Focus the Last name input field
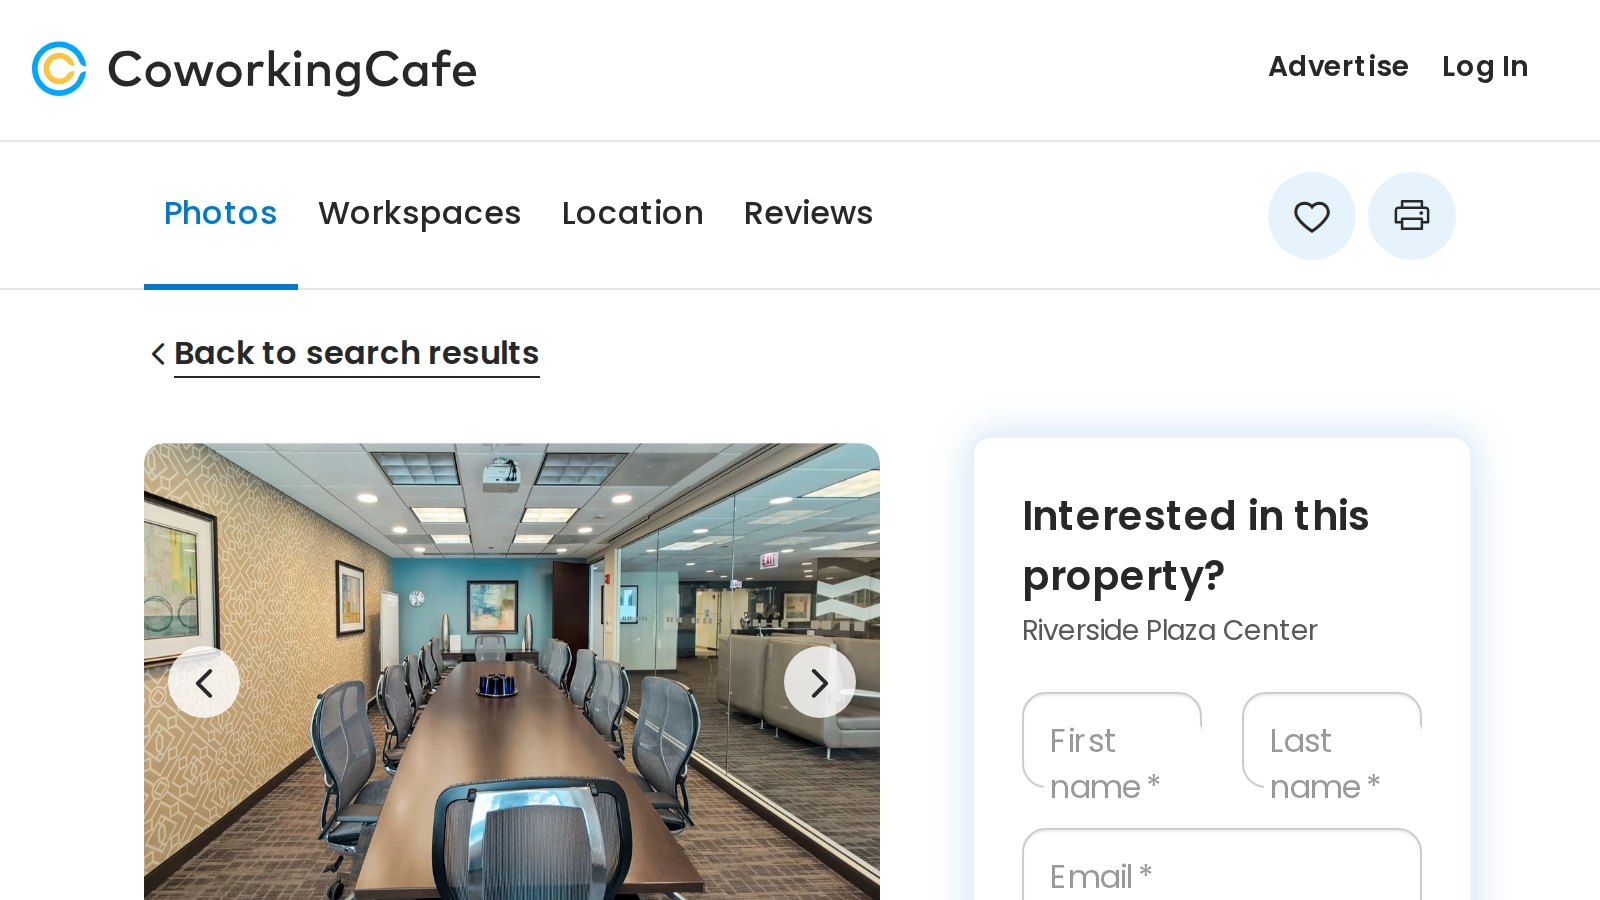The width and height of the screenshot is (1600, 900). (1332, 740)
